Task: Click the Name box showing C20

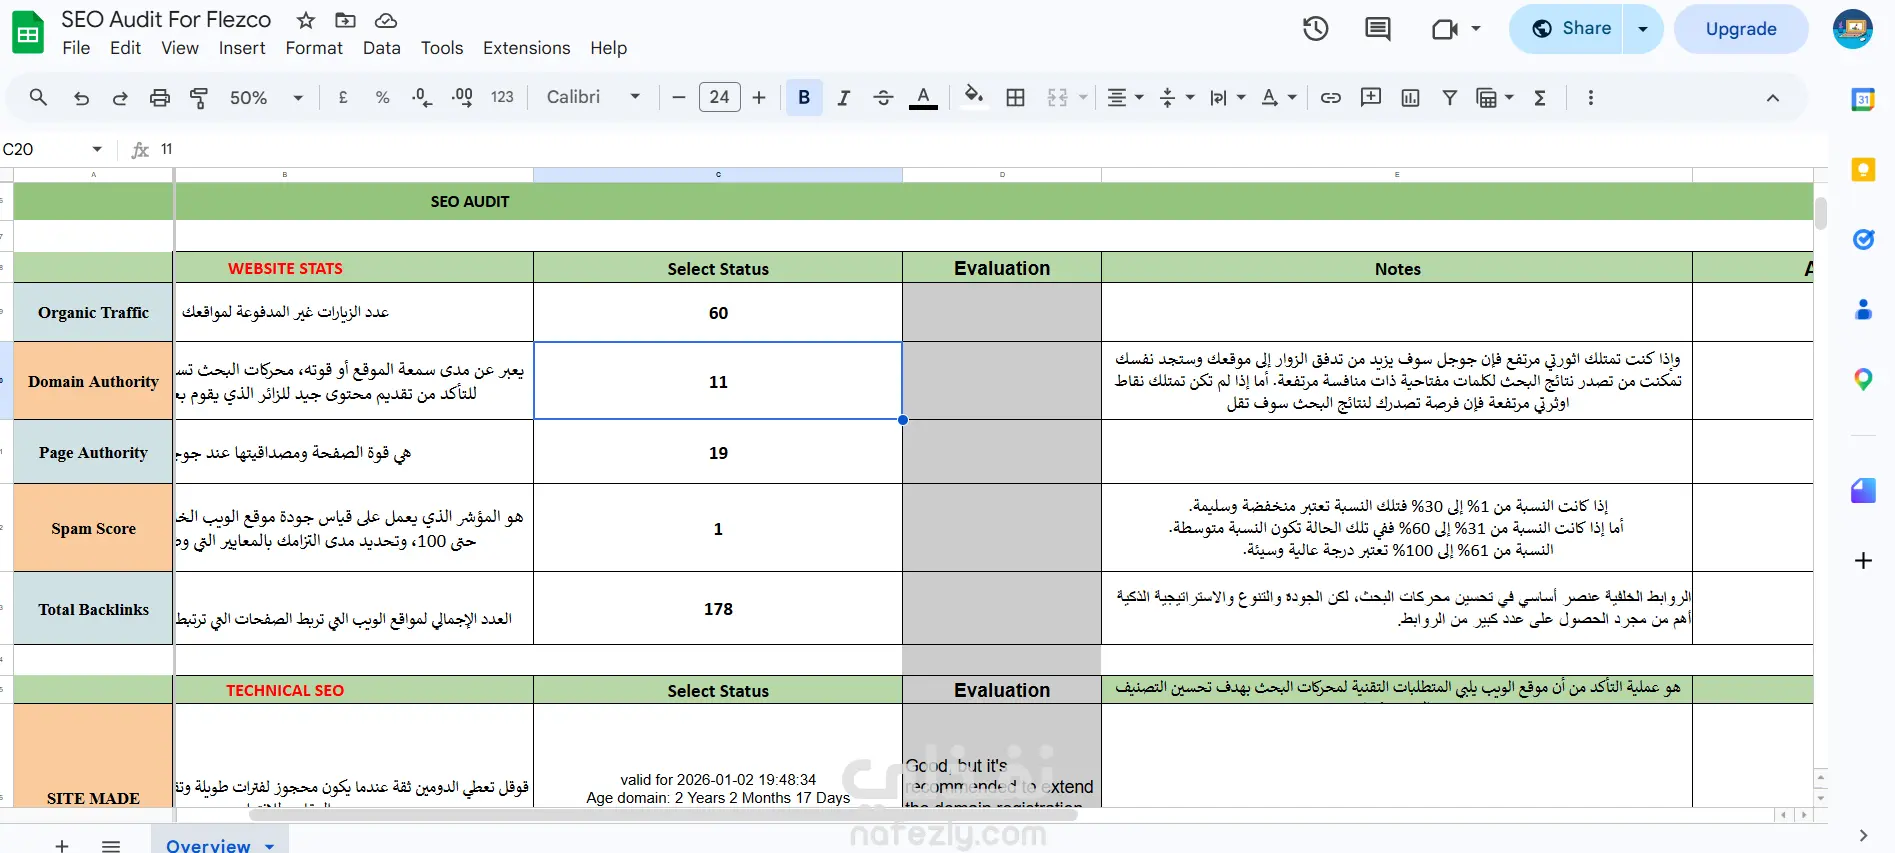Action: point(52,149)
